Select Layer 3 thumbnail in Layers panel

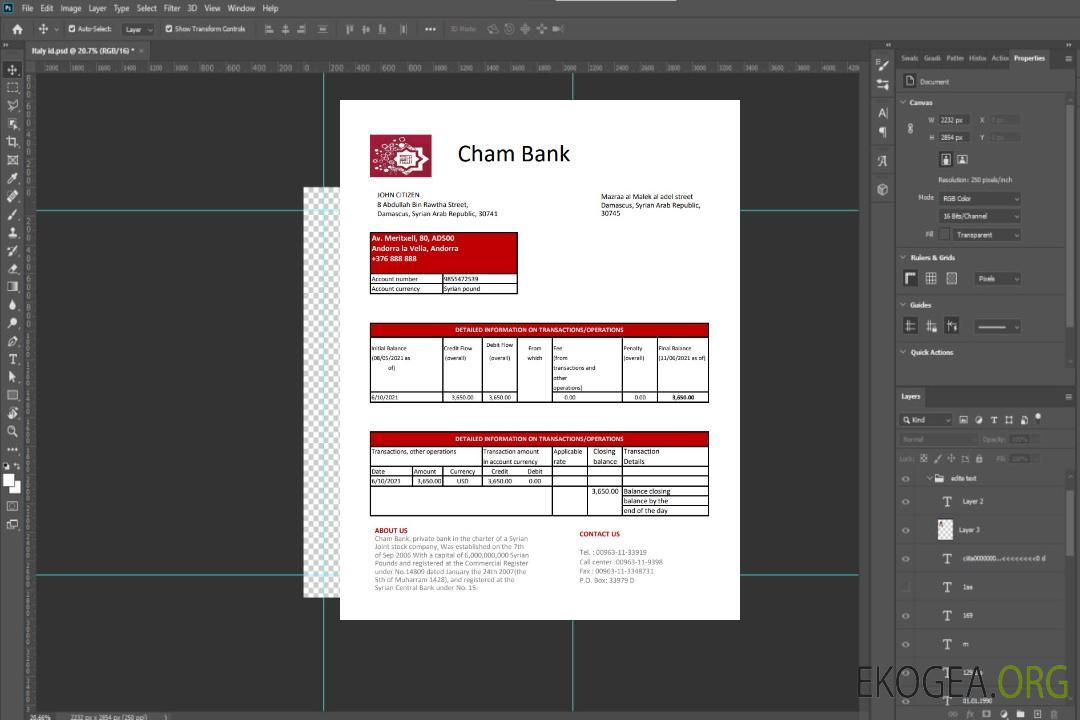tap(945, 530)
